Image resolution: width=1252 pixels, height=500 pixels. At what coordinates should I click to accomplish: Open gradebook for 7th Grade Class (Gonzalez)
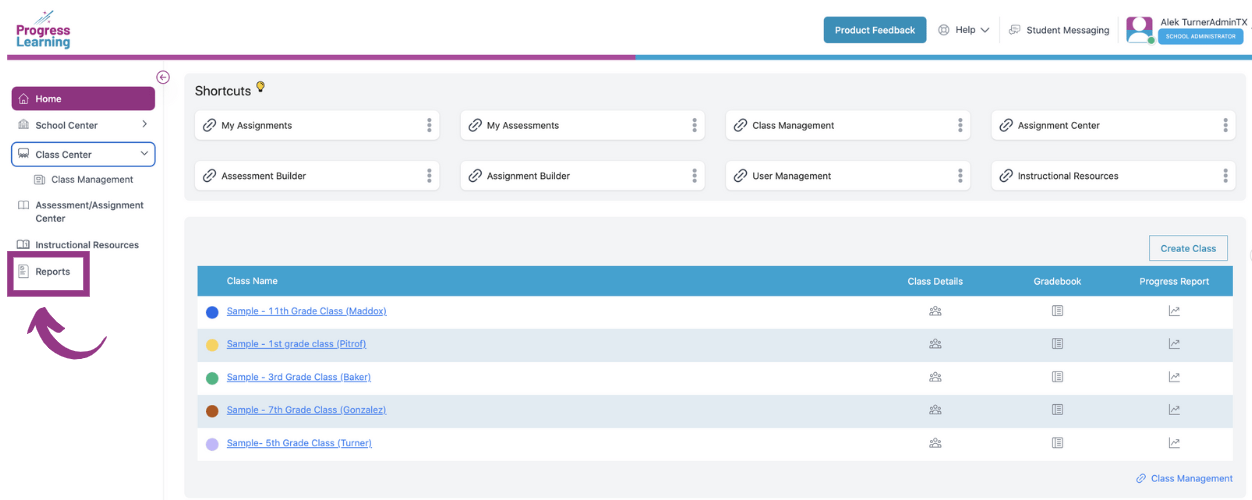click(1057, 410)
